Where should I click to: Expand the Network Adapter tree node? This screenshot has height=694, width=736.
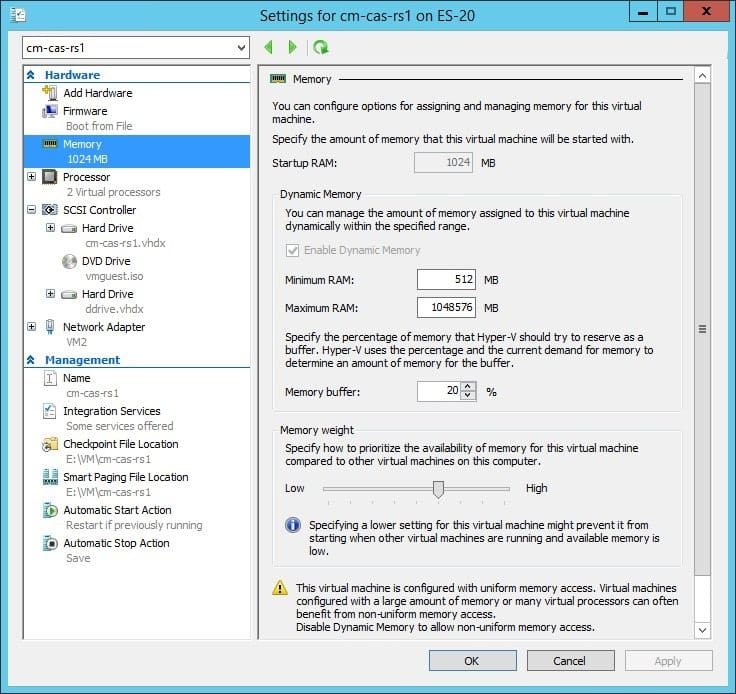click(31, 327)
